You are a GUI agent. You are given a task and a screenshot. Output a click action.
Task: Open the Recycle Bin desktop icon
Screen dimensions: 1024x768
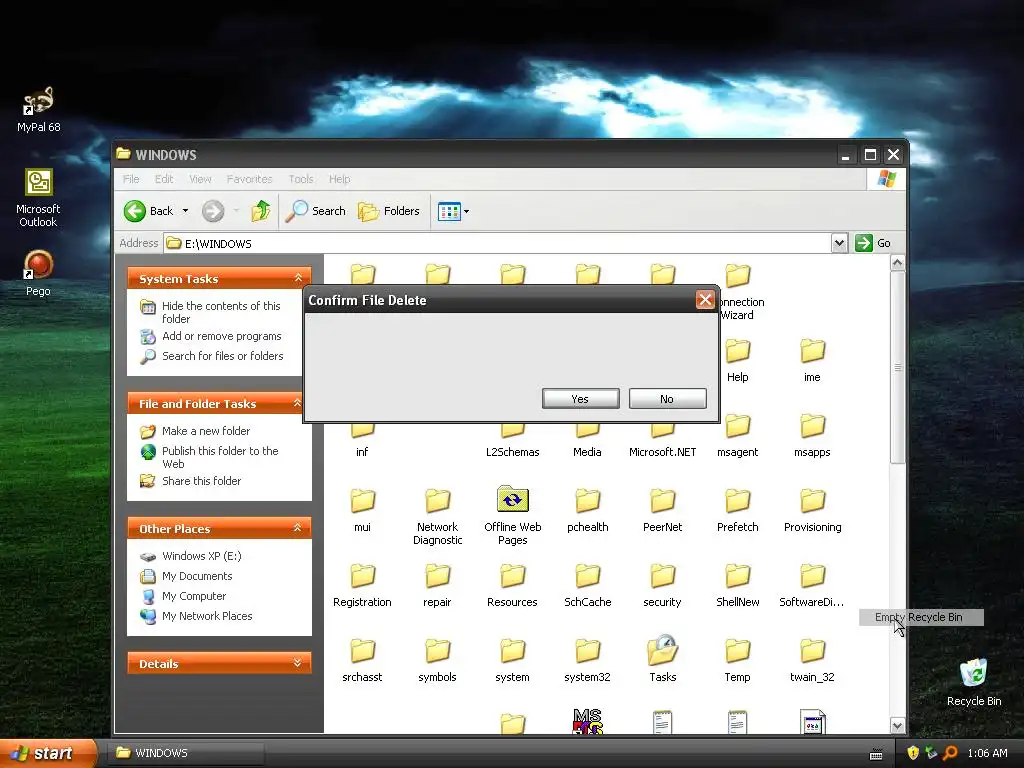tap(974, 682)
